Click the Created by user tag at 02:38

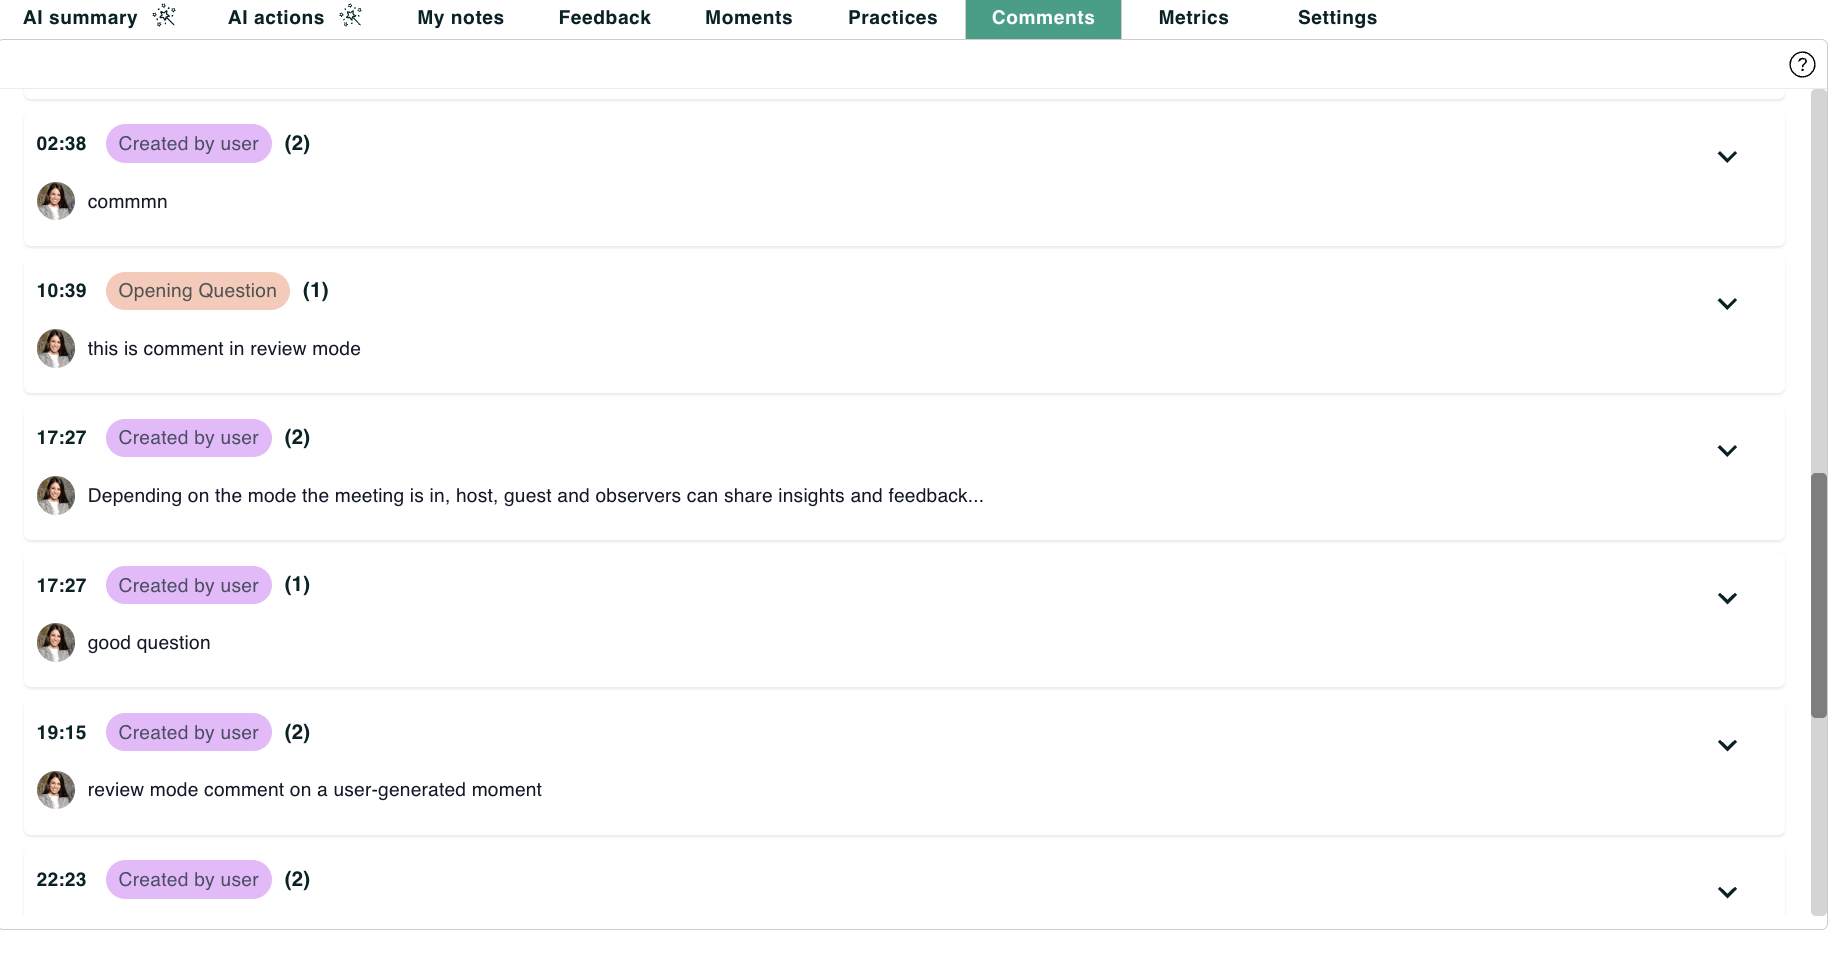tap(188, 143)
